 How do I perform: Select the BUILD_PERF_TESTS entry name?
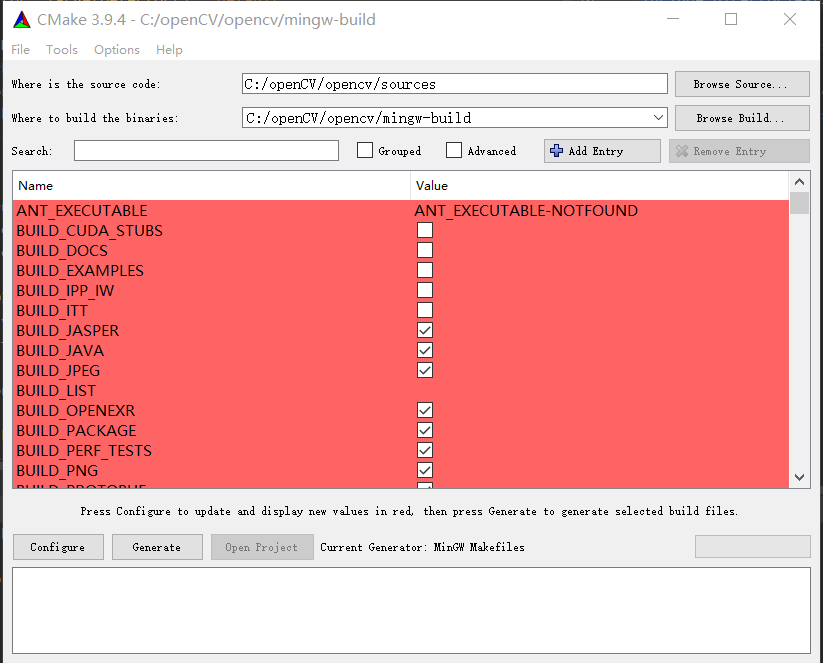coord(84,450)
